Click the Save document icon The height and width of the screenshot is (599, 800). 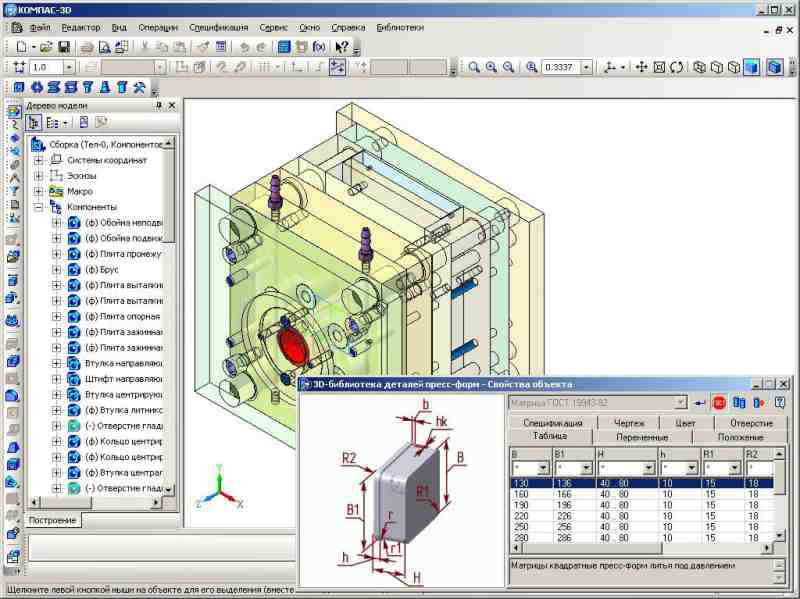click(x=64, y=47)
